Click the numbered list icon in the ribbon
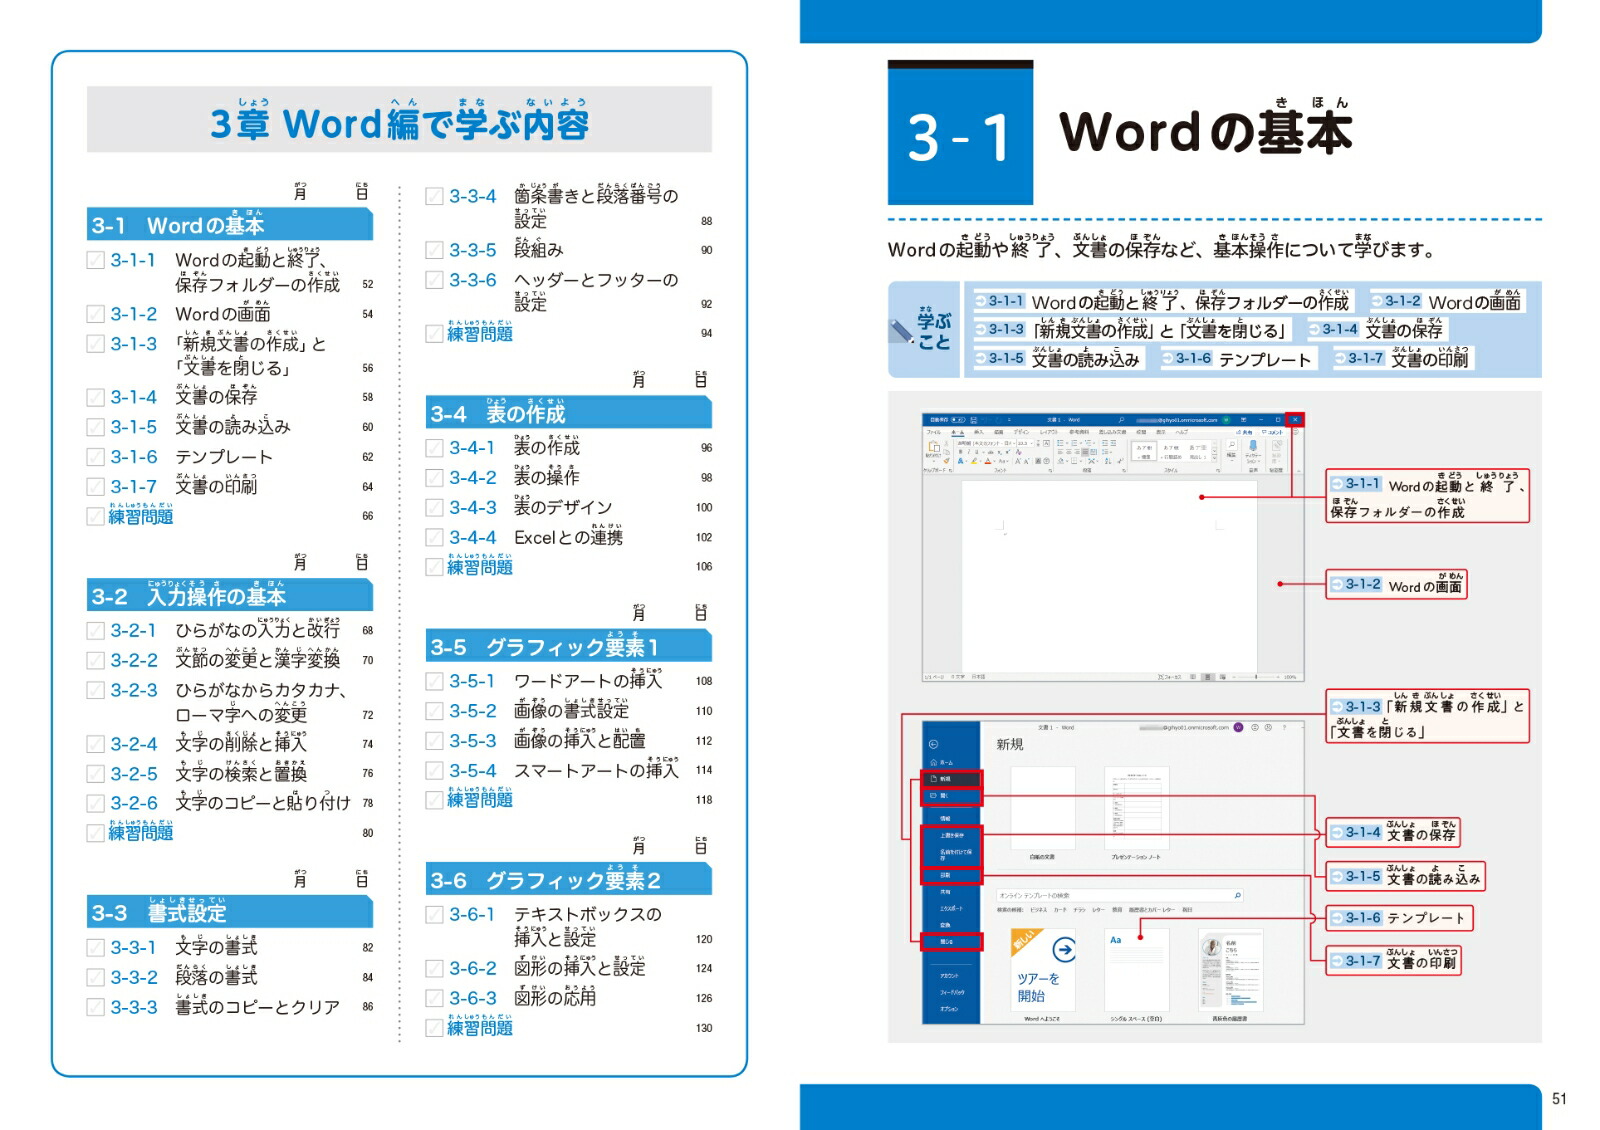The image size is (1600, 1130). [x=1074, y=443]
